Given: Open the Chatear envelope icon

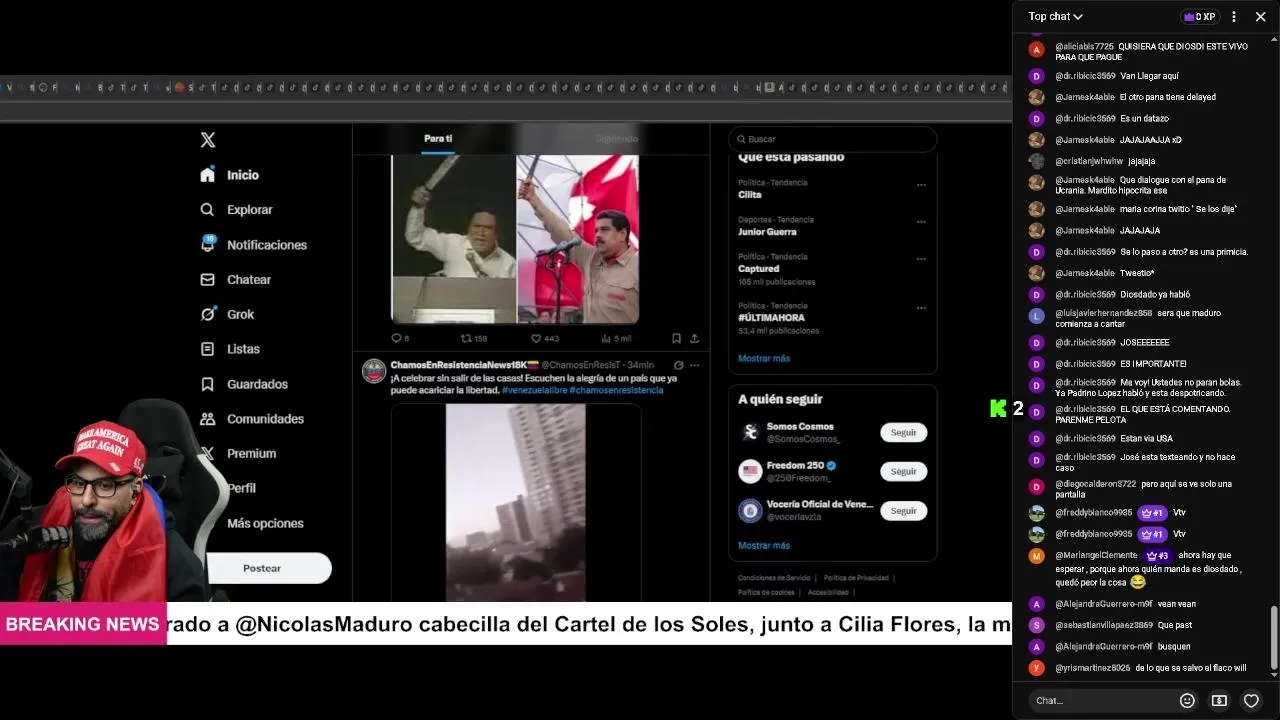Looking at the screenshot, I should (x=207, y=280).
